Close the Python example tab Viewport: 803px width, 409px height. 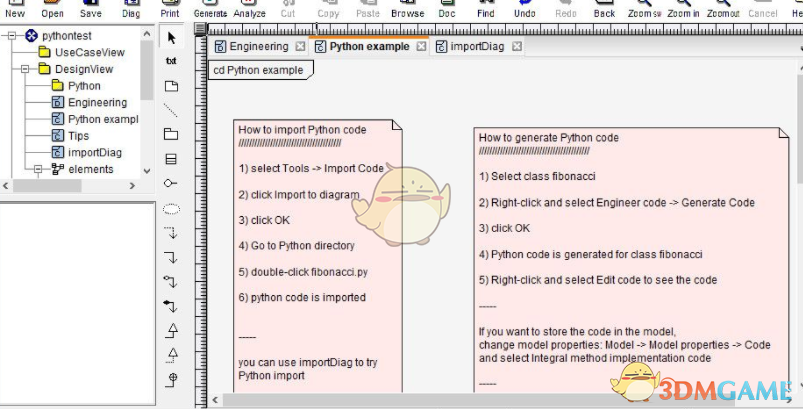point(421,47)
